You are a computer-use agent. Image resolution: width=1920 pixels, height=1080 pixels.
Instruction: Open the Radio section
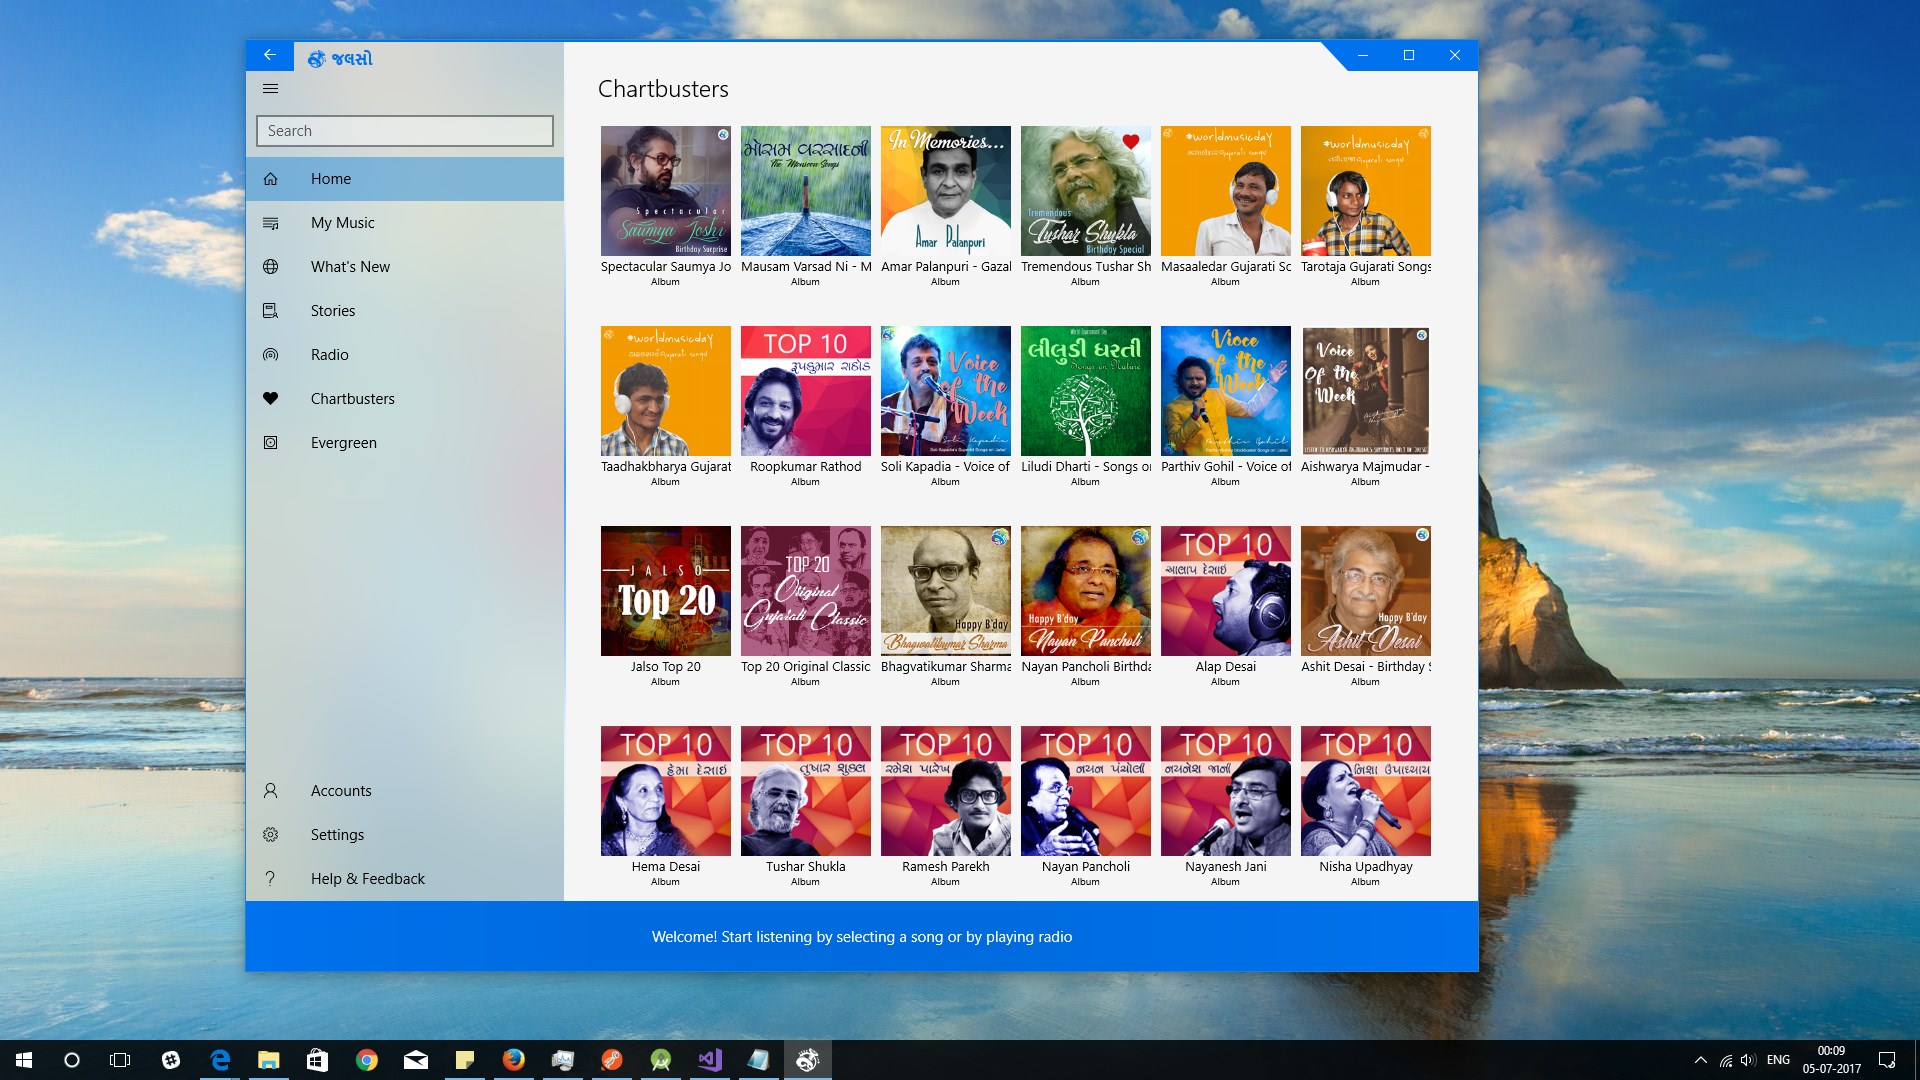coord(405,355)
